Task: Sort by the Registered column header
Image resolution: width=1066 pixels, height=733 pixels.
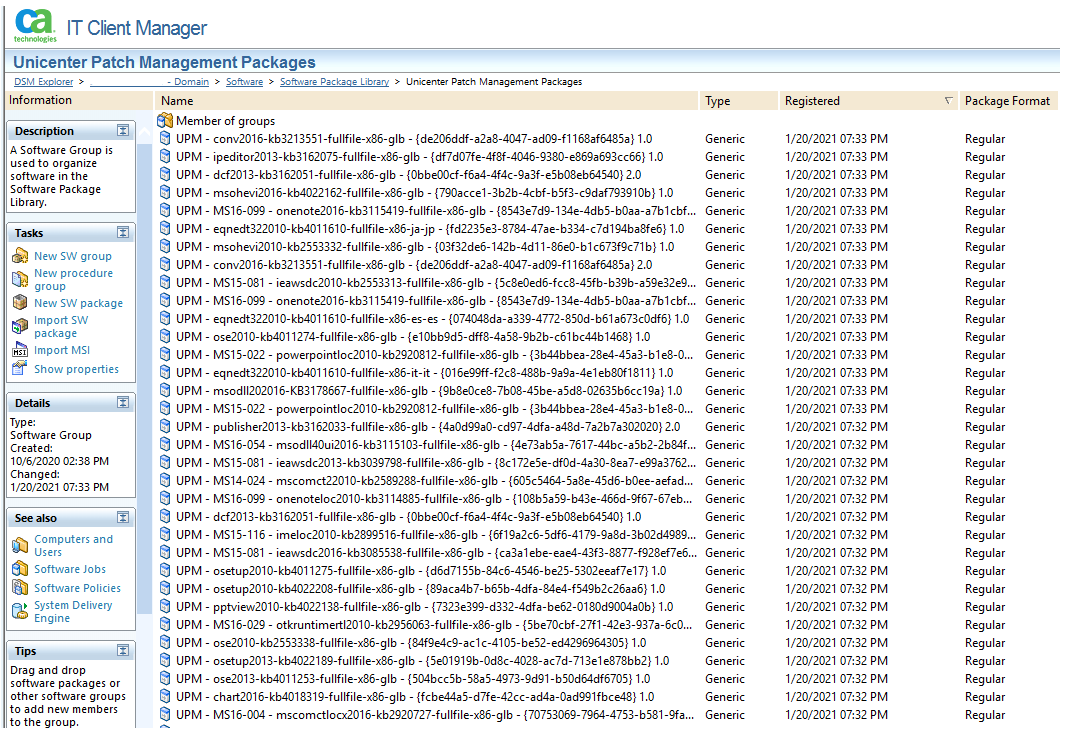Action: coord(869,101)
